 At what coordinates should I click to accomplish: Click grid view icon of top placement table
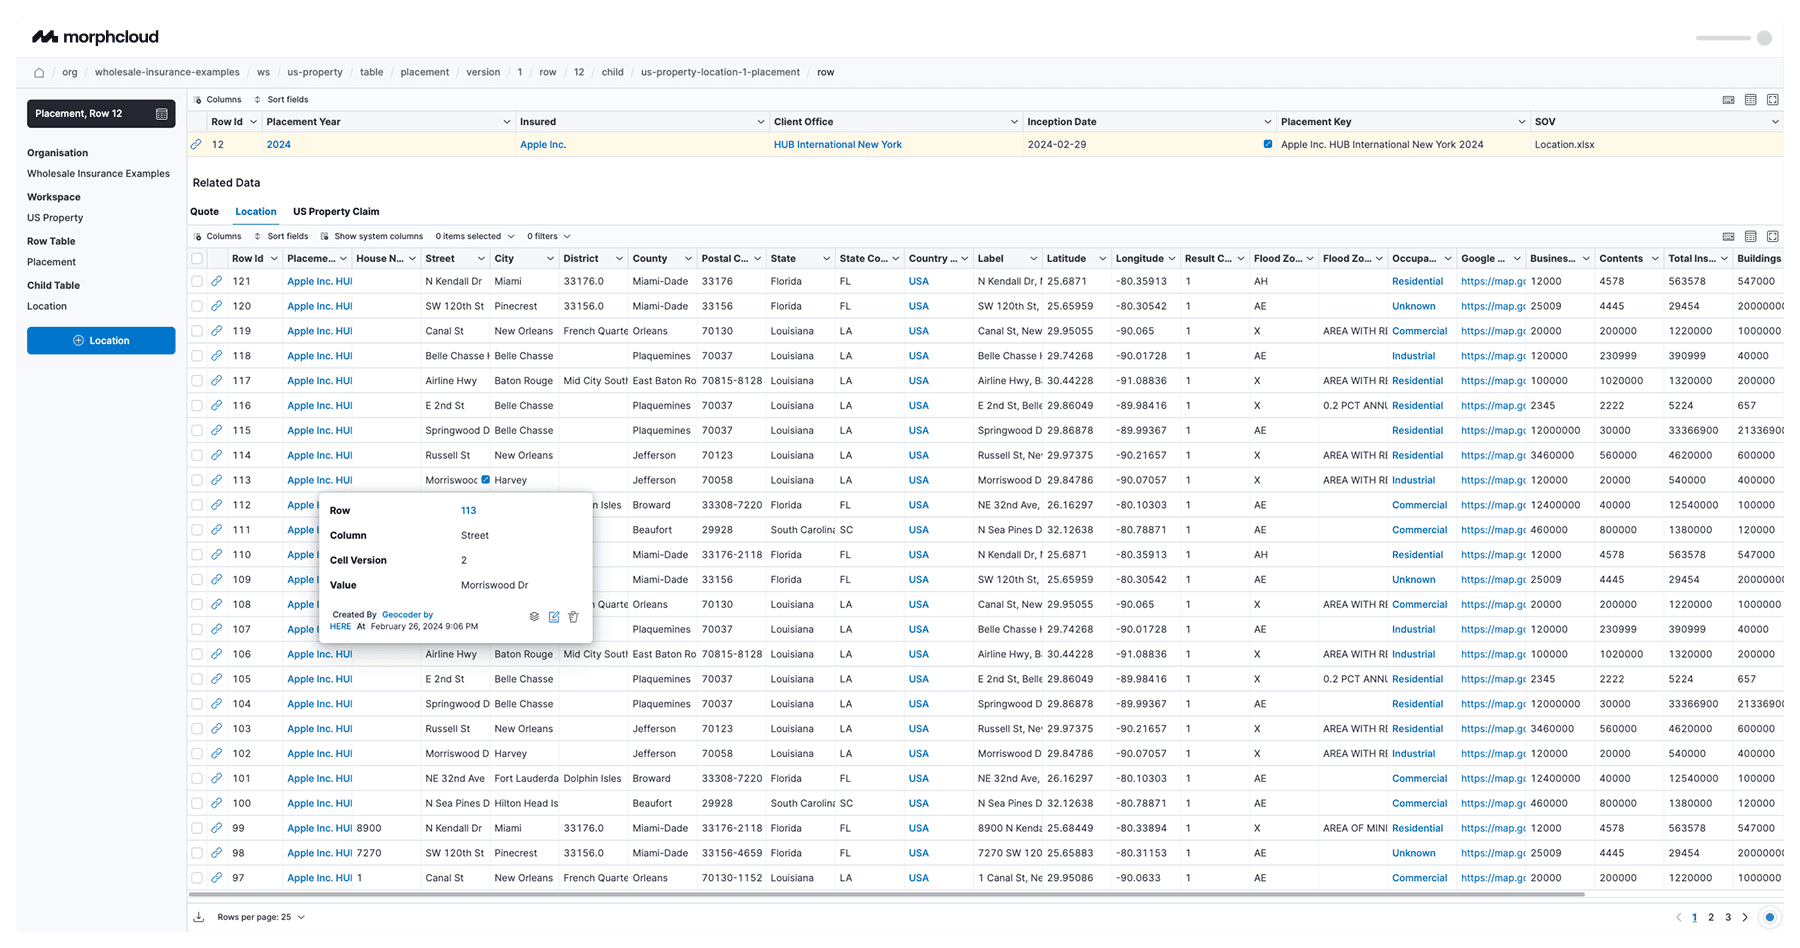1751,100
